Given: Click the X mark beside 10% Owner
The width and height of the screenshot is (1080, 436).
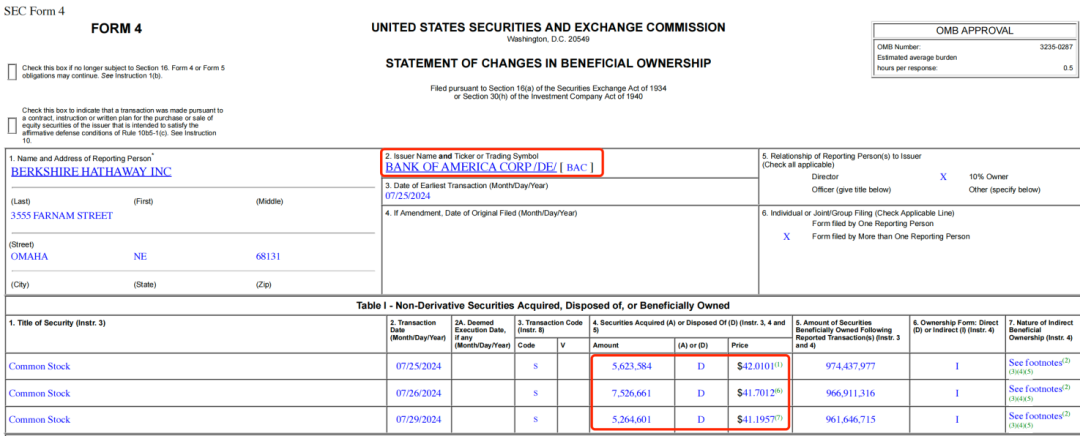Looking at the screenshot, I should (943, 176).
